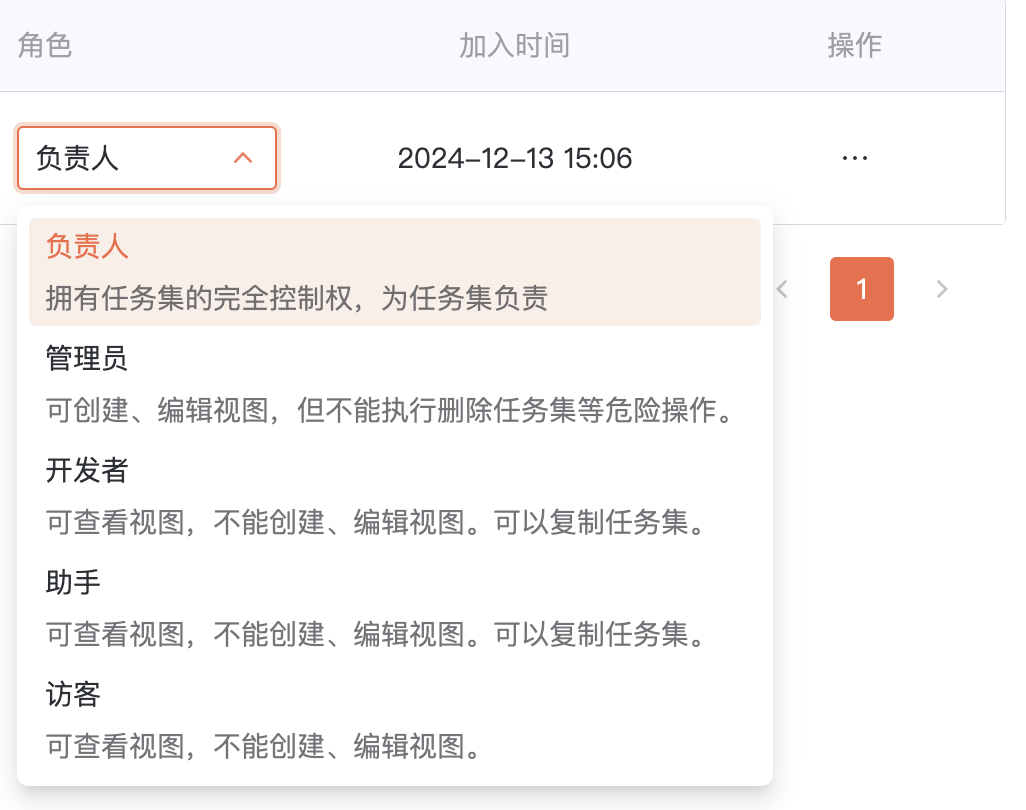Click the orange chevron arrow in role selector

point(242,158)
